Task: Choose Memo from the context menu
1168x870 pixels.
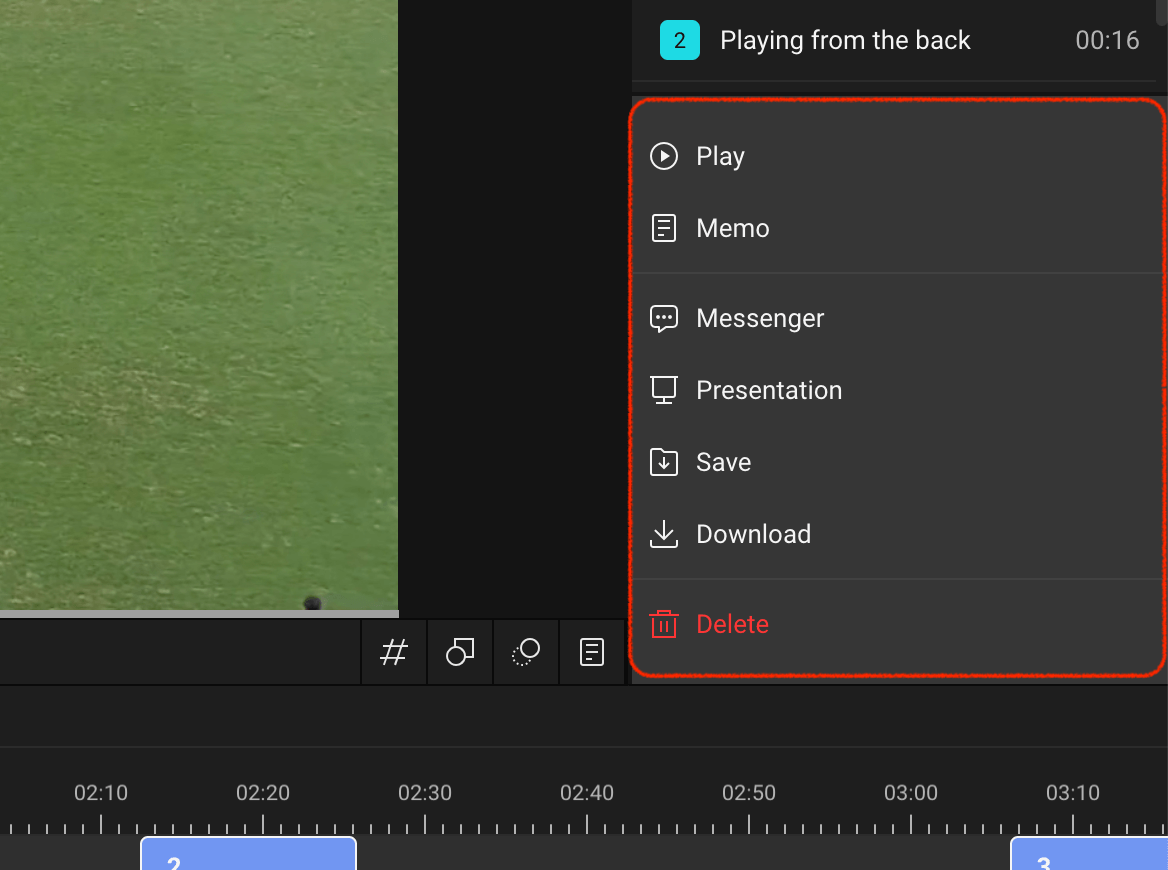Action: (x=898, y=228)
